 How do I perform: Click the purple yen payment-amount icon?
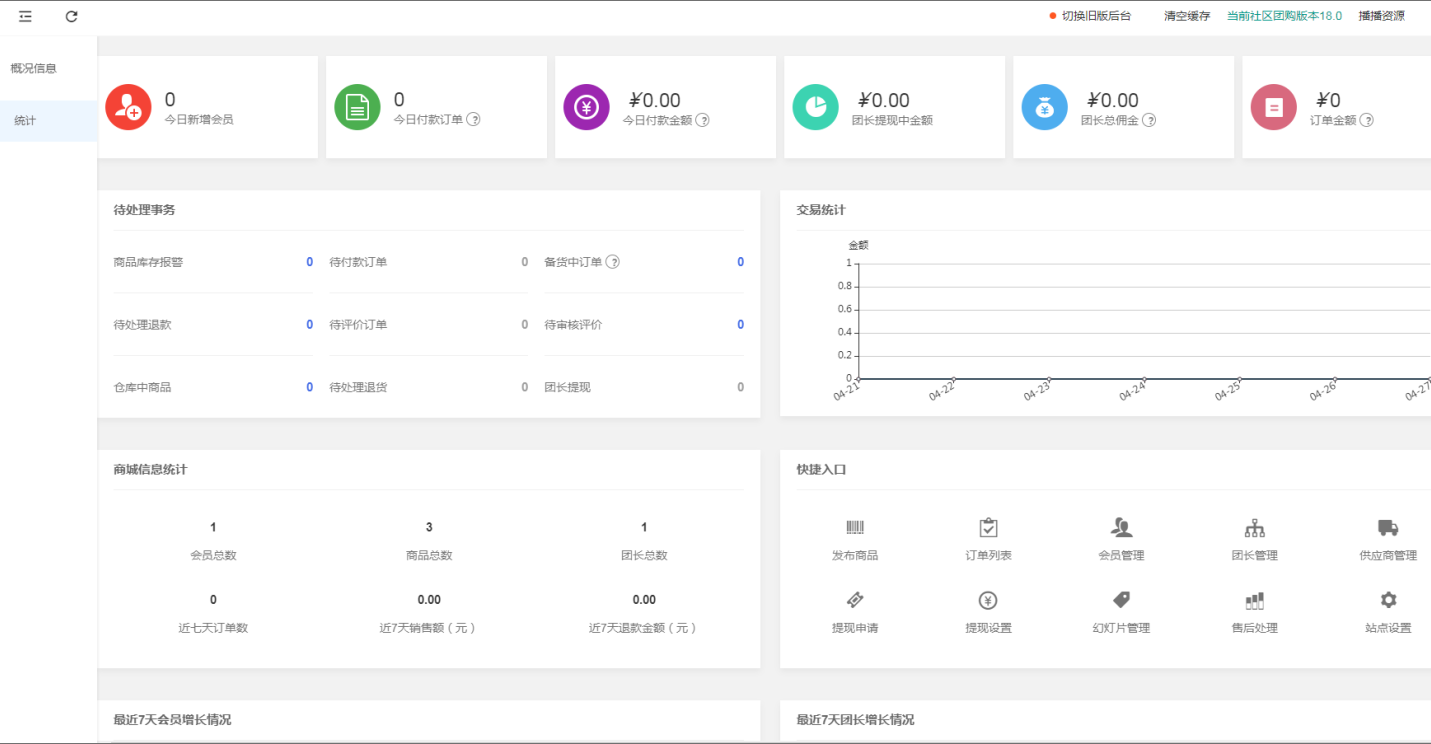(586, 107)
